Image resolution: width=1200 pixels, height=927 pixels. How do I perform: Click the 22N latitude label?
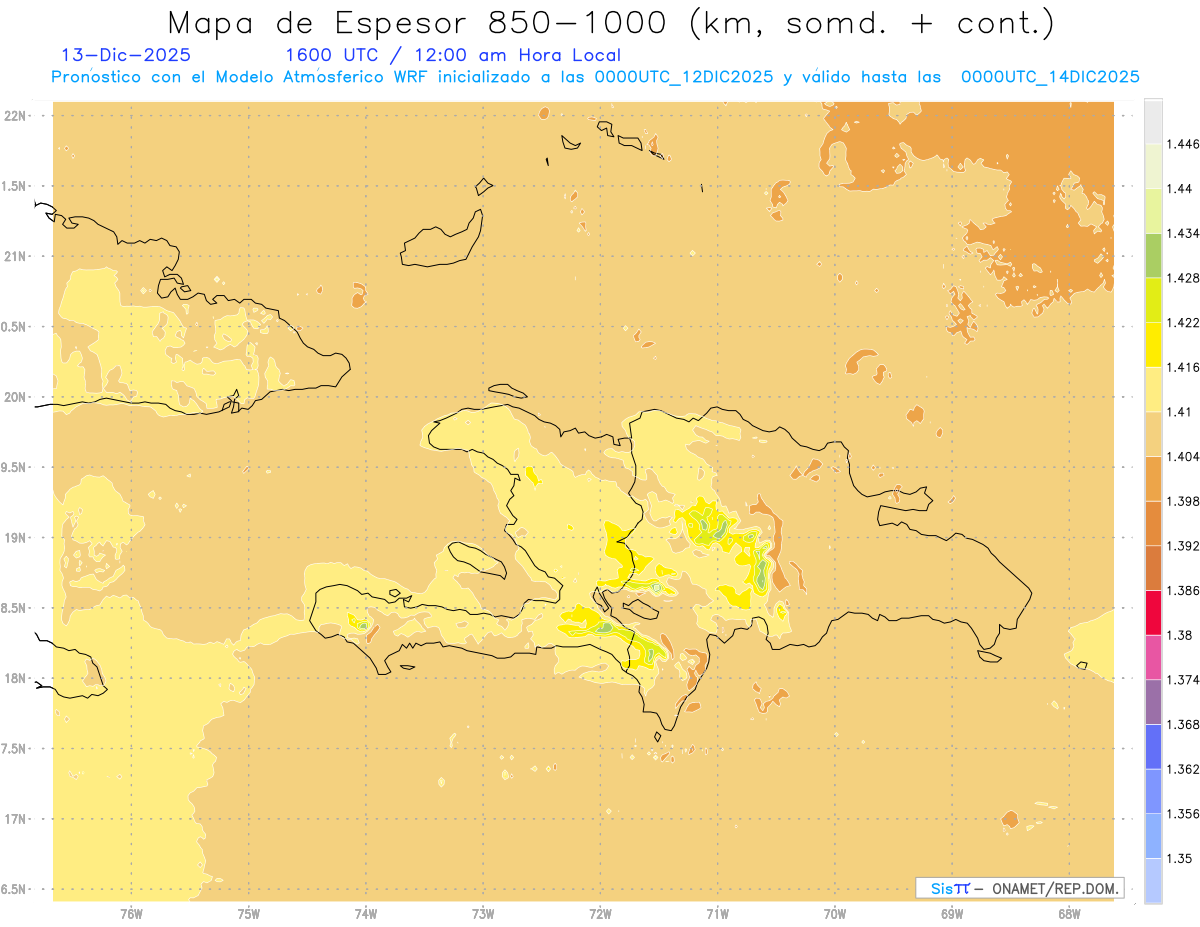[x=15, y=115]
